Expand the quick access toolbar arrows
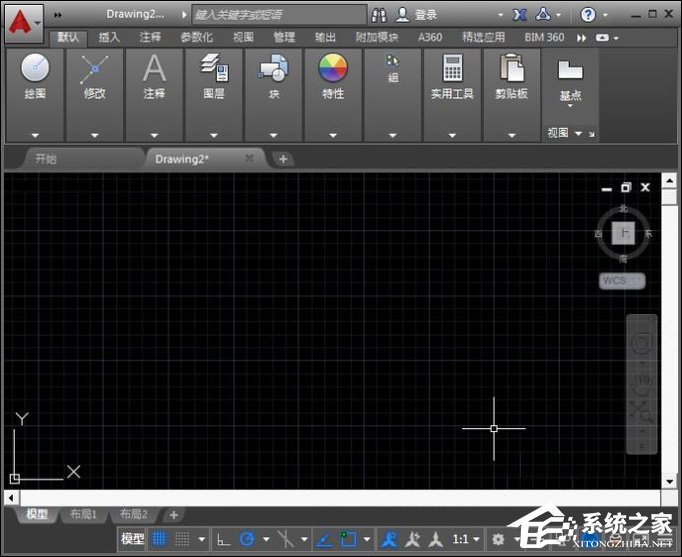This screenshot has height=557, width=682. [58, 15]
